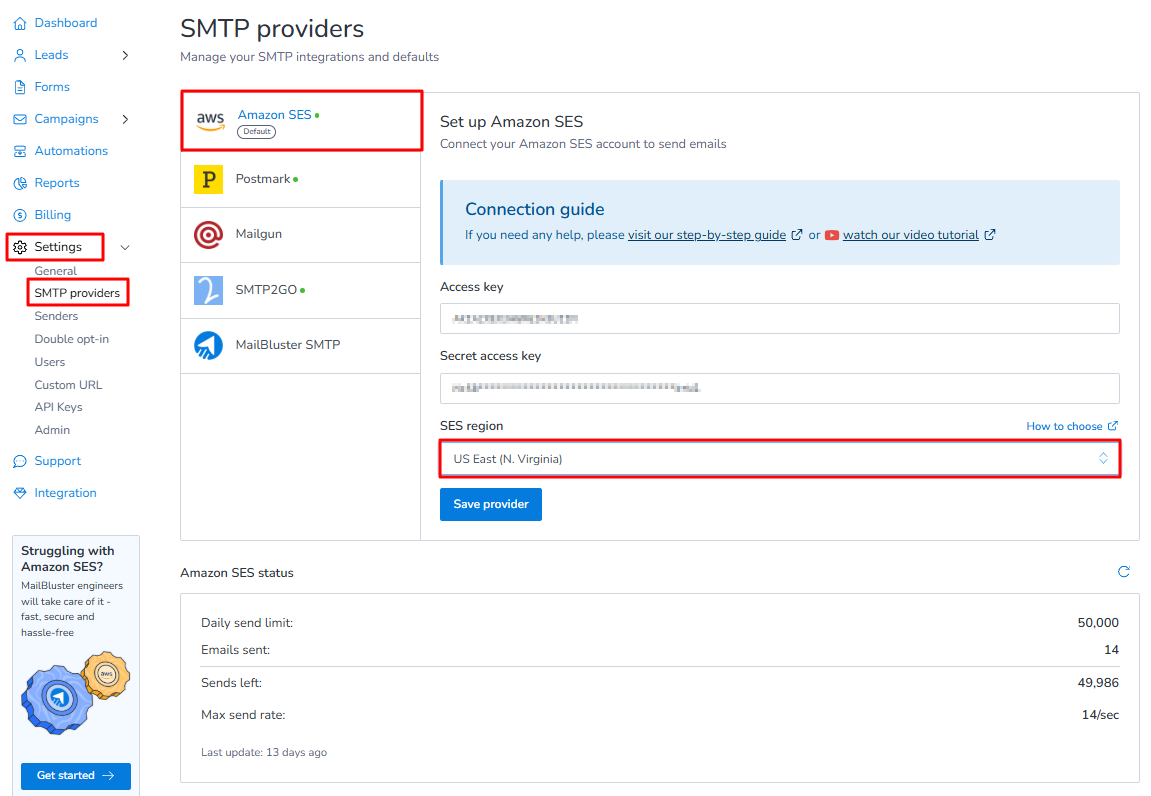
Task: Click the Integration diamond icon
Action: tap(20, 493)
